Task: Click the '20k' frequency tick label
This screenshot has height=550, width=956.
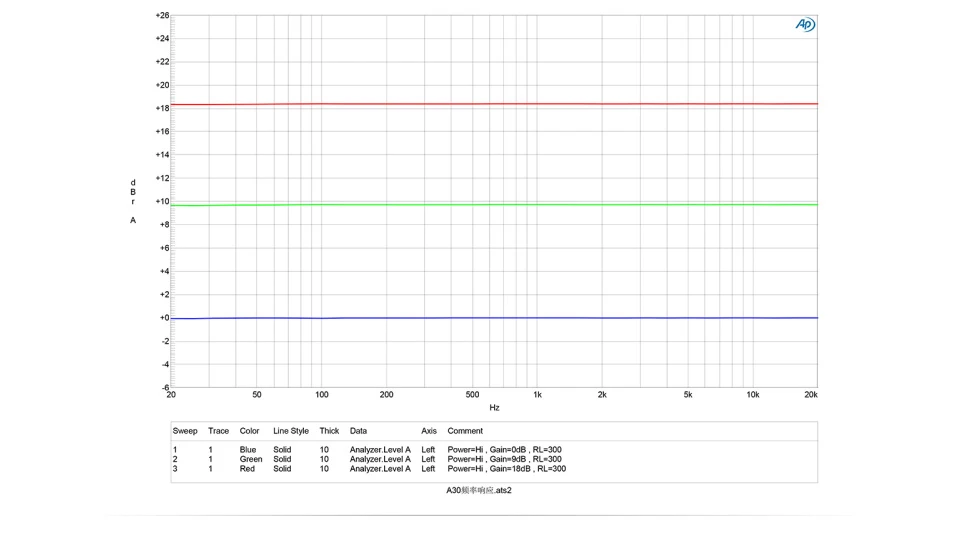Action: 810,395
